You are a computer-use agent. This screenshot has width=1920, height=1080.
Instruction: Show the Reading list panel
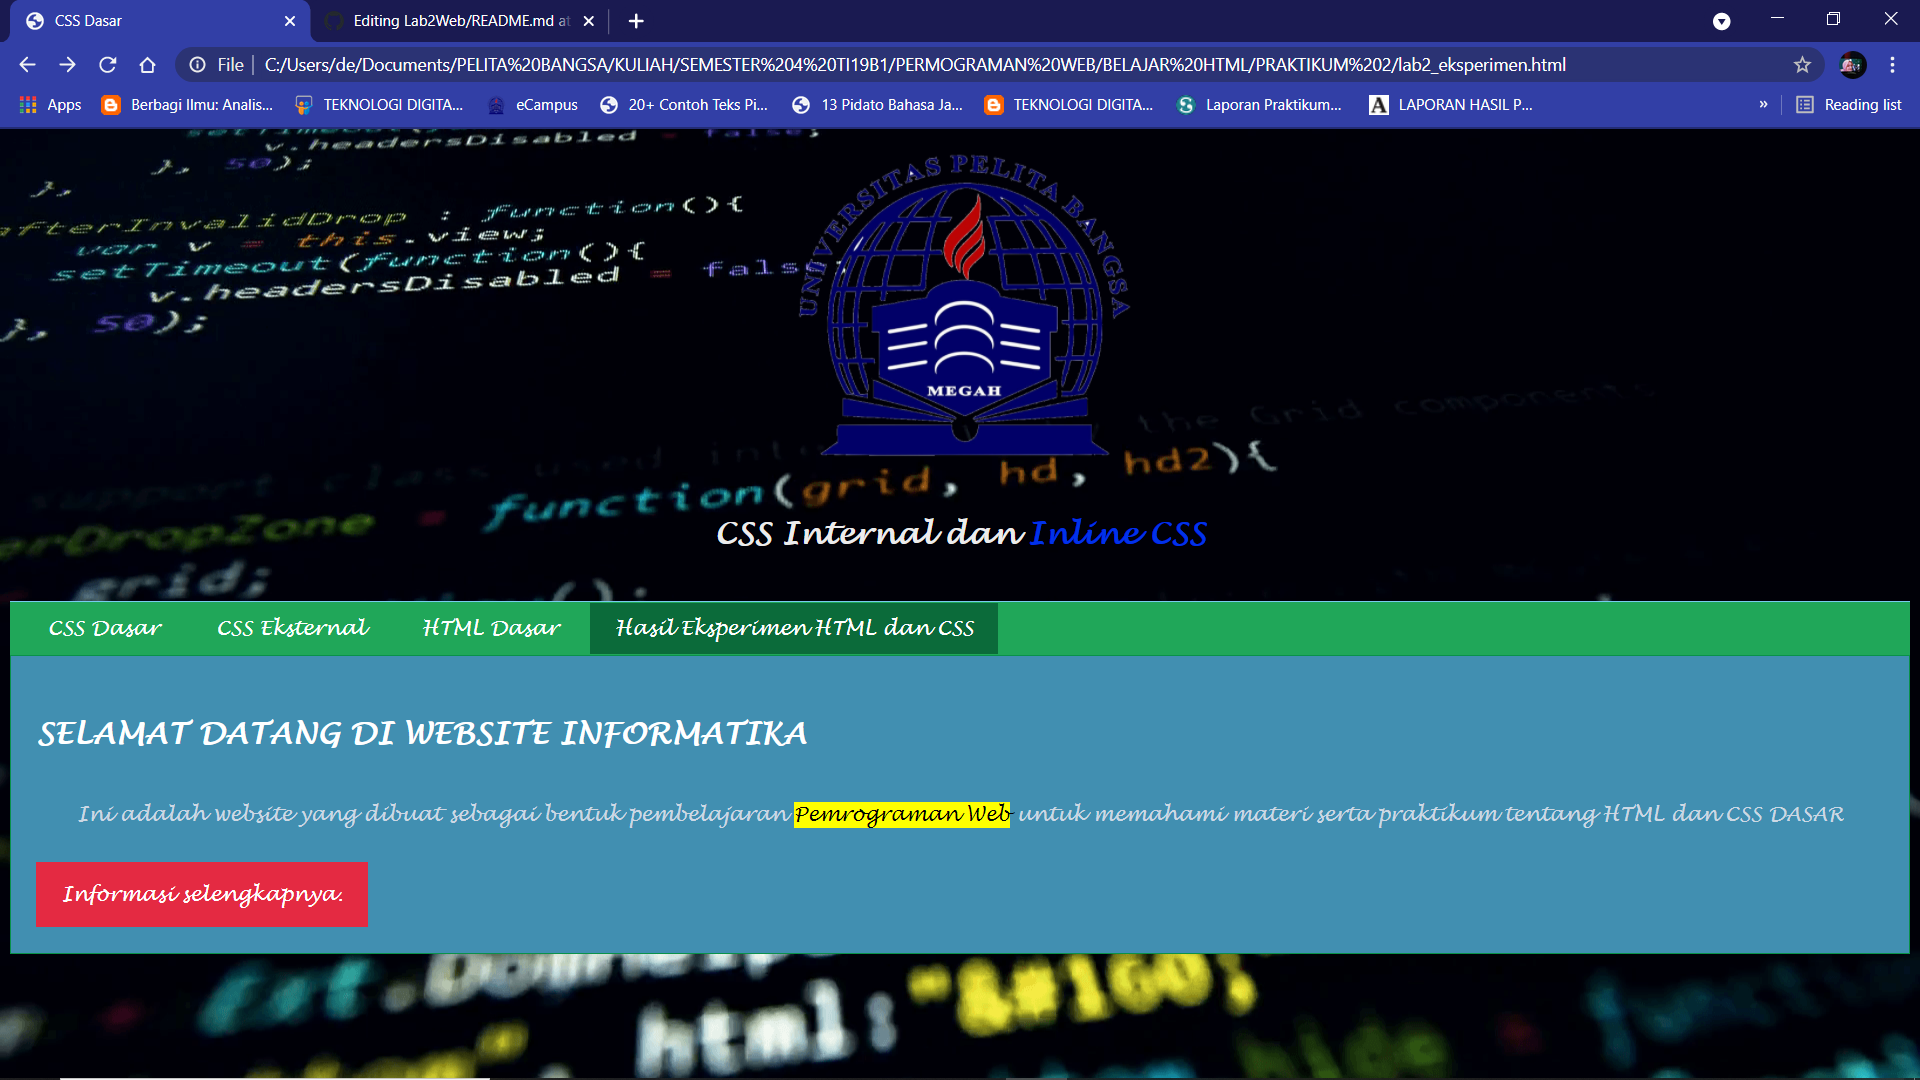click(x=1848, y=104)
